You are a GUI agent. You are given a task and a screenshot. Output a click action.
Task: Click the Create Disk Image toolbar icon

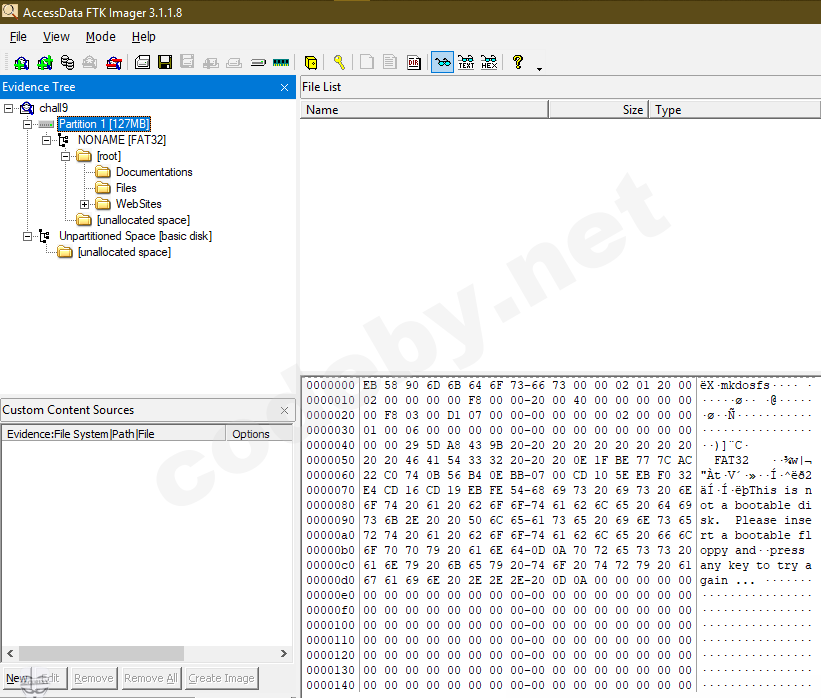tap(142, 62)
